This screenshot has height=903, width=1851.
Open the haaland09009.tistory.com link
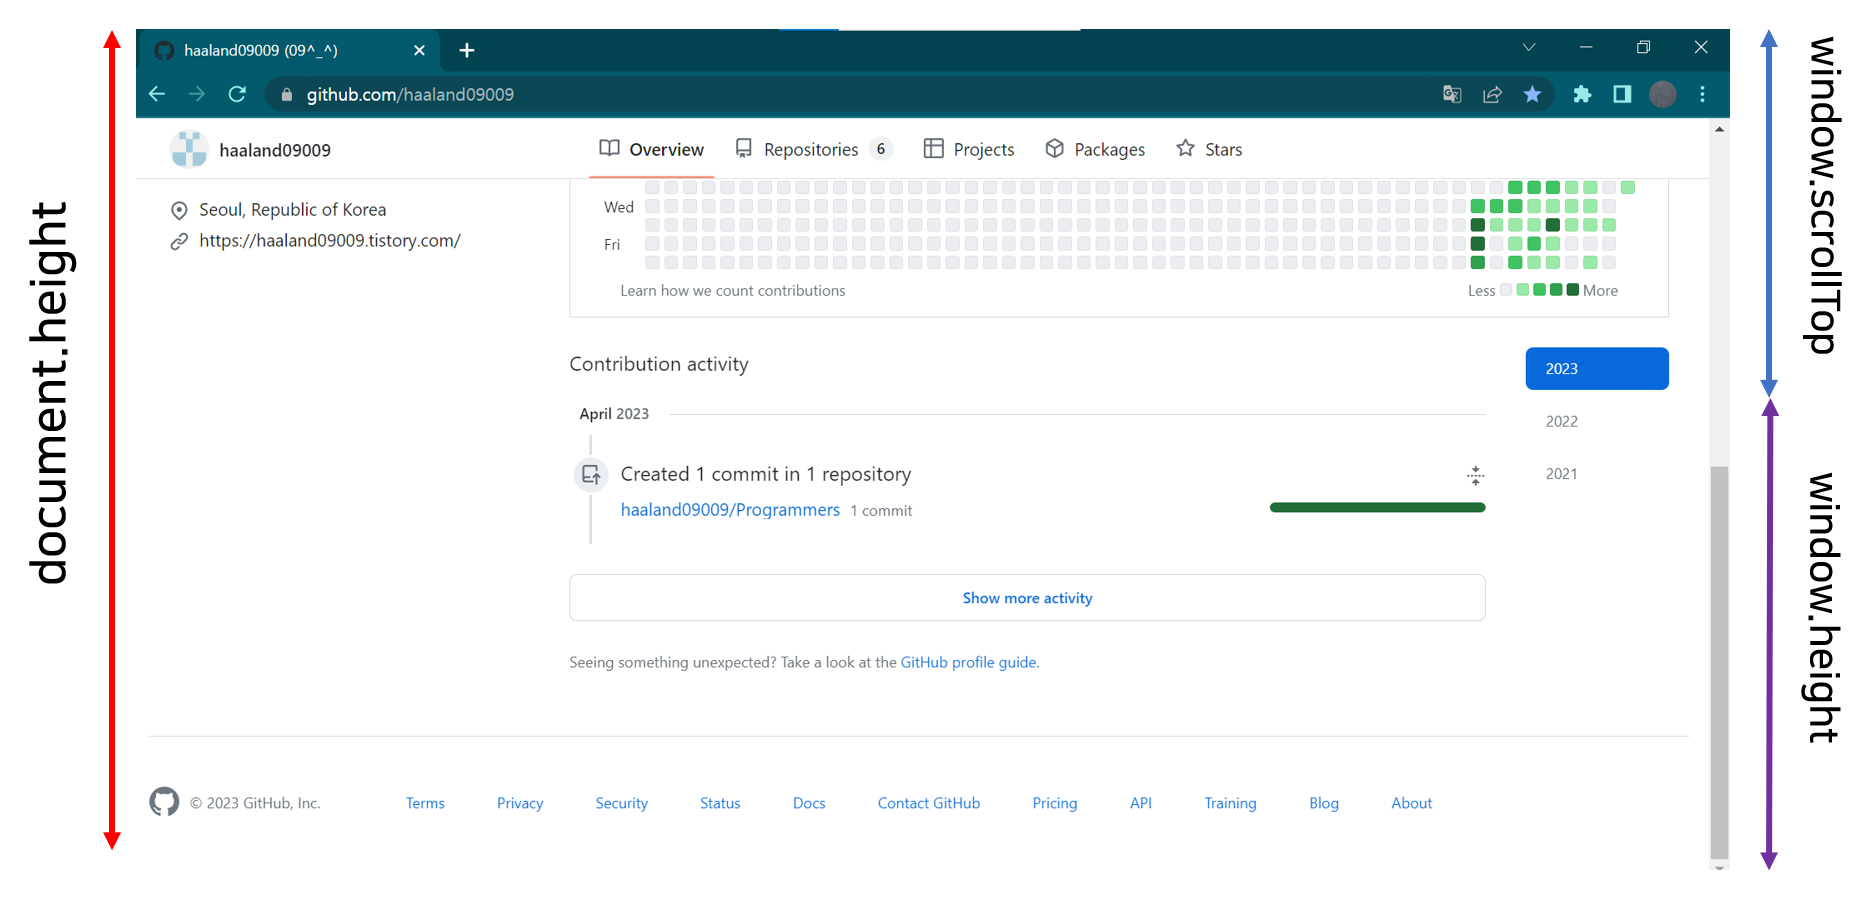click(x=330, y=241)
